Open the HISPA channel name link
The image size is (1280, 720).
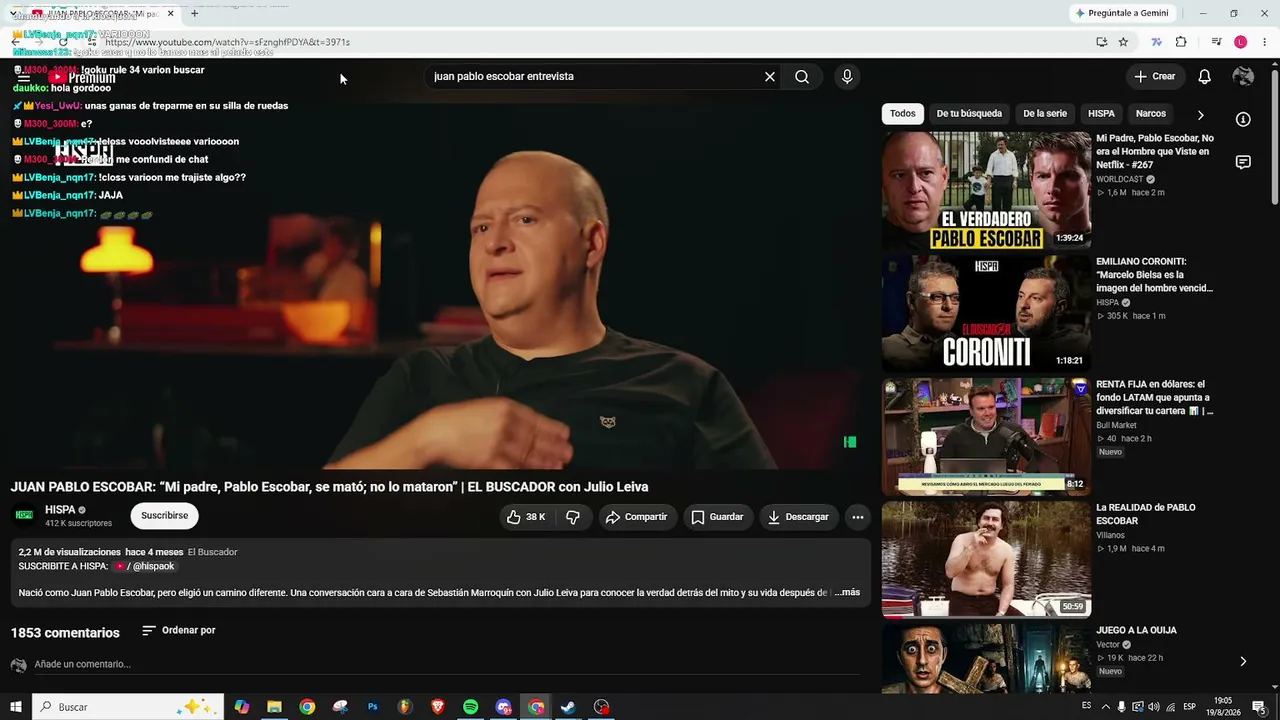click(x=60, y=510)
